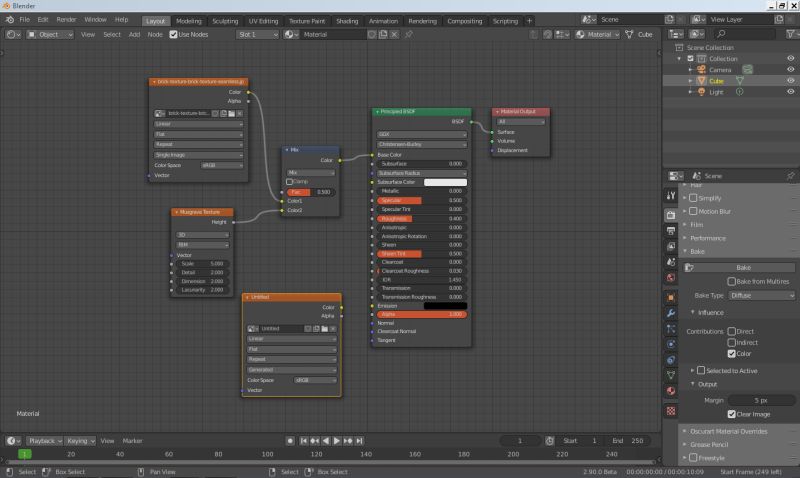The width and height of the screenshot is (800, 478).
Task: Open the Object Data properties tab icon
Action: point(671,375)
